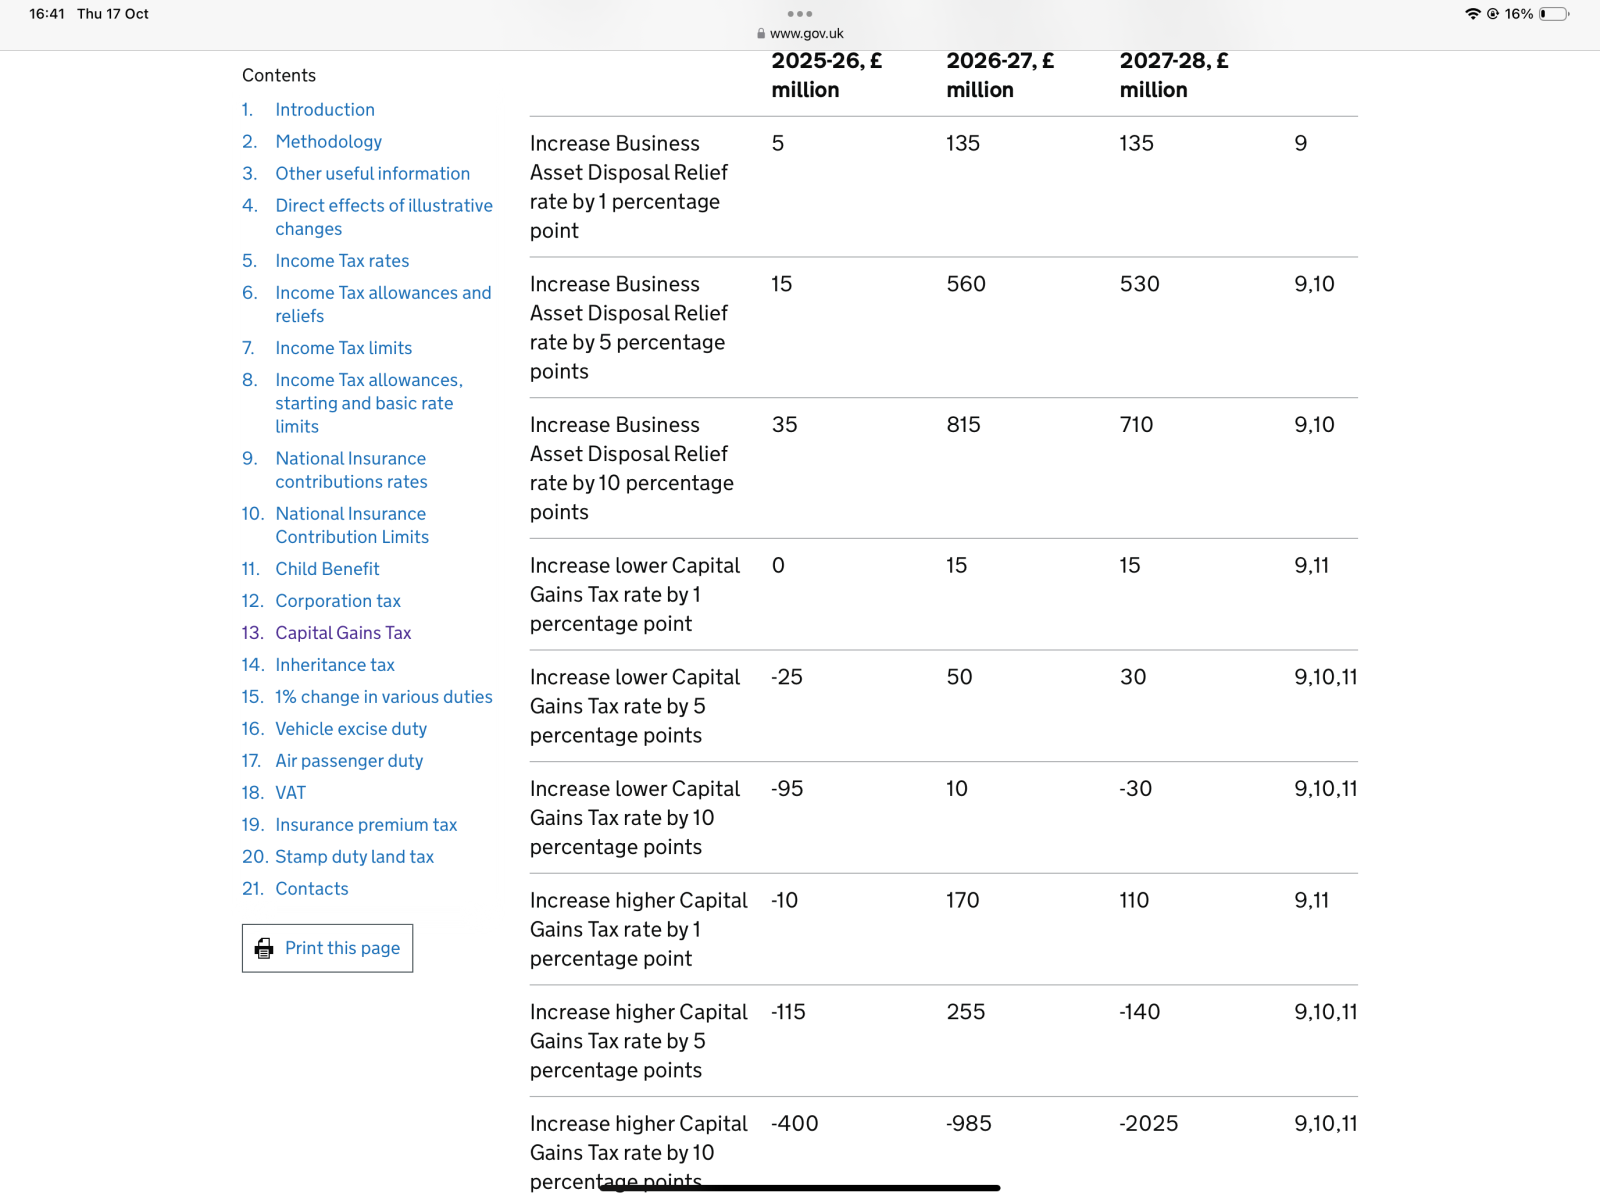
Task: Jump to Corporation tax section
Action: [338, 601]
